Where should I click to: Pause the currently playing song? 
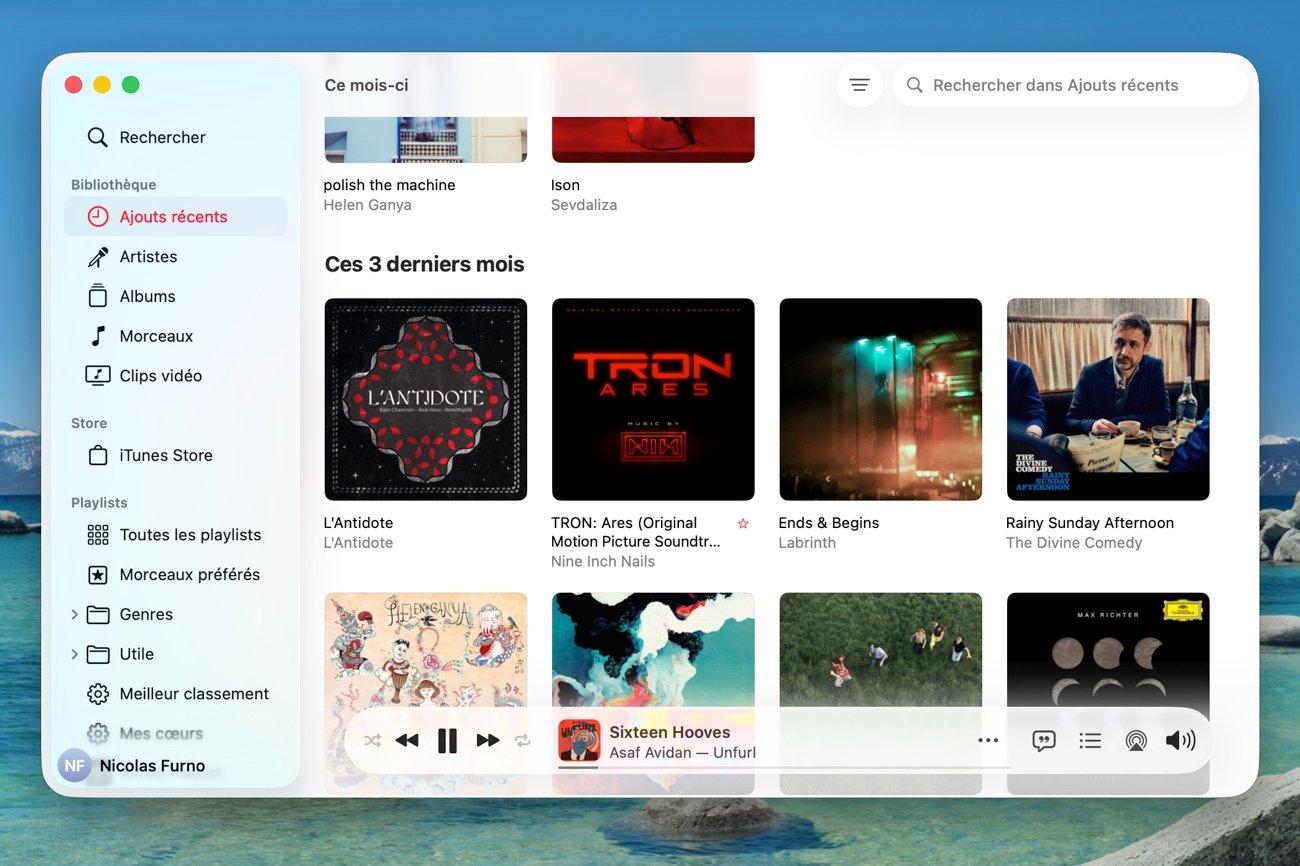pyautogui.click(x=447, y=741)
